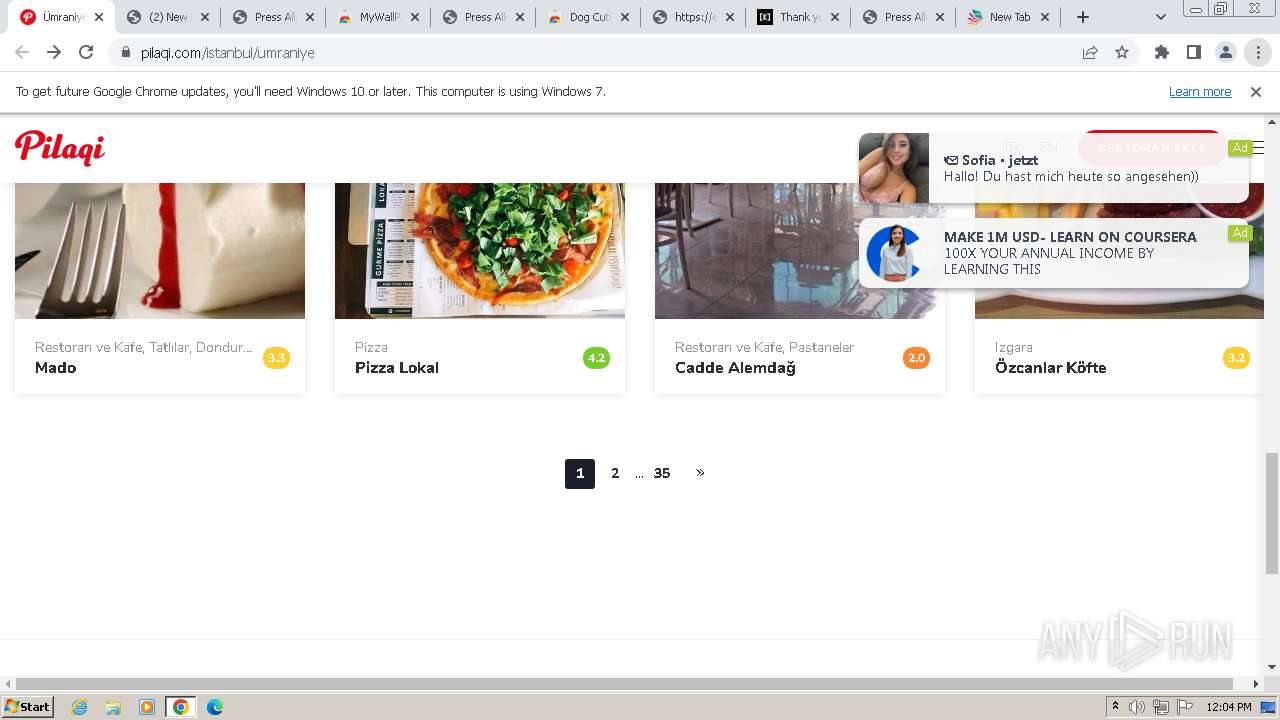Screen dimensions: 1280x720
Task: Click the Pizza Lokal pizza photo
Action: click(x=480, y=251)
